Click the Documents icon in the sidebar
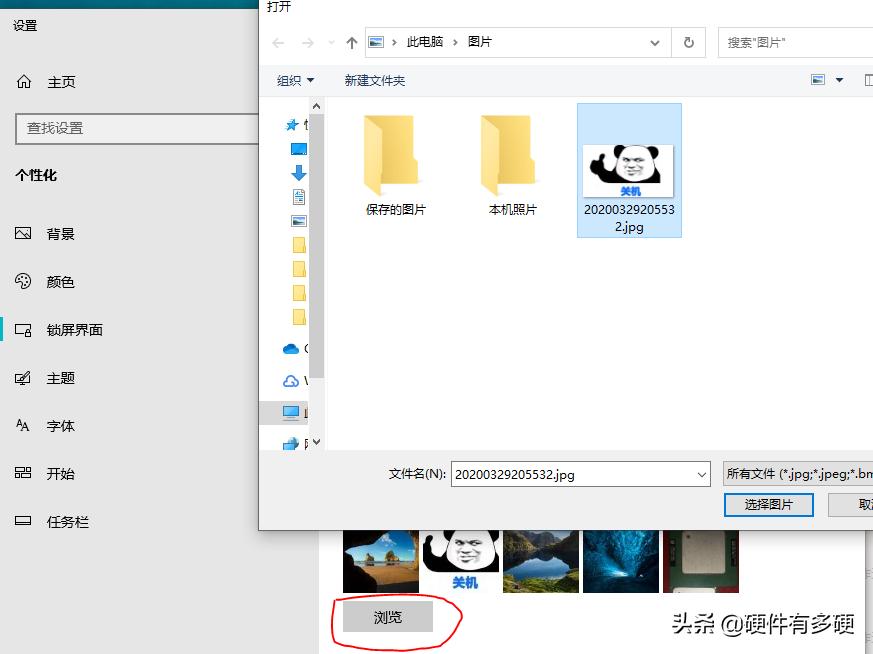This screenshot has height=654, width=873. (x=297, y=196)
